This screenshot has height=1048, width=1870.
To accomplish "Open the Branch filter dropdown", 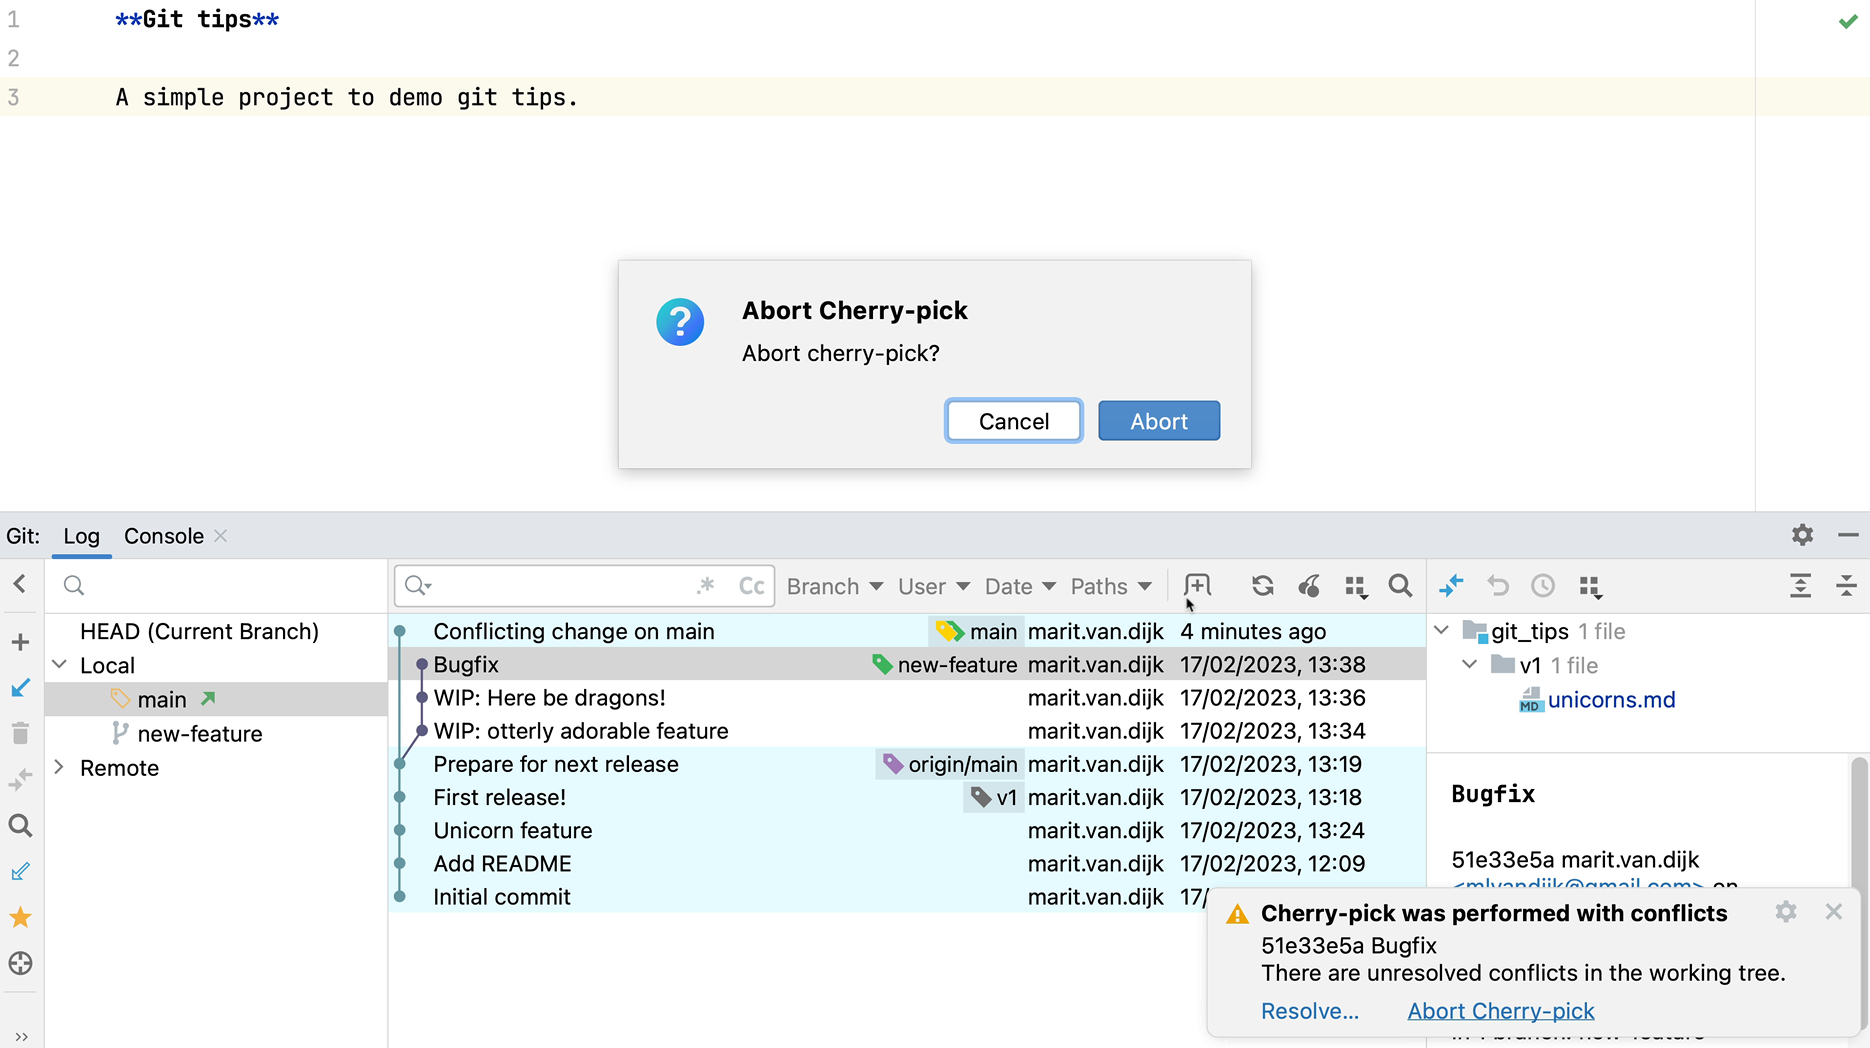I will 834,586.
